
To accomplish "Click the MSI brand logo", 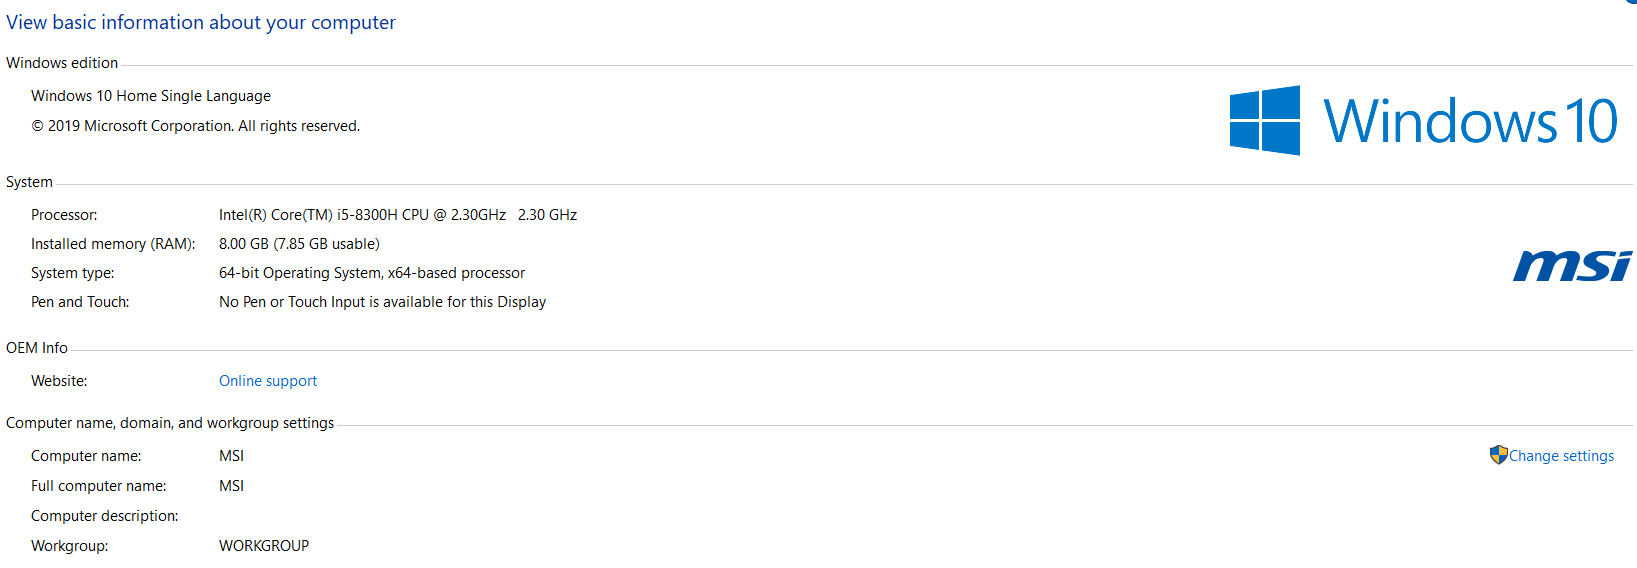I will point(1571,266).
